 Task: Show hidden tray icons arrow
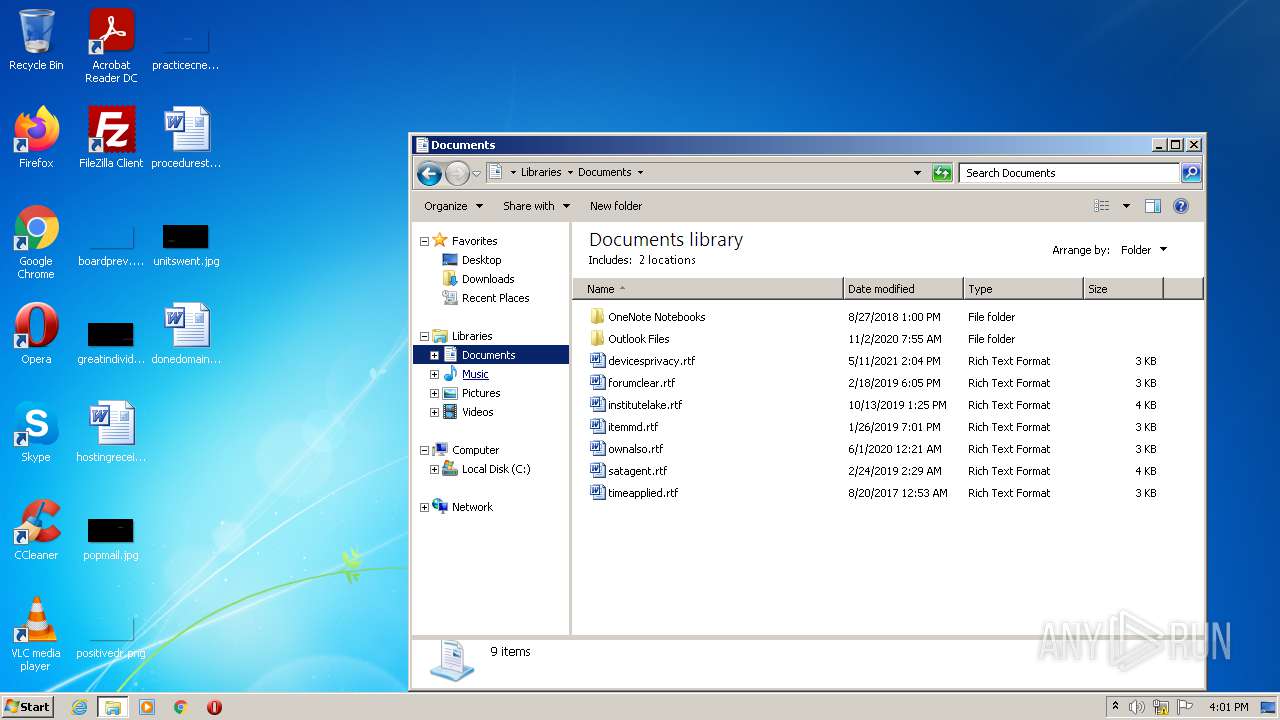point(1115,706)
